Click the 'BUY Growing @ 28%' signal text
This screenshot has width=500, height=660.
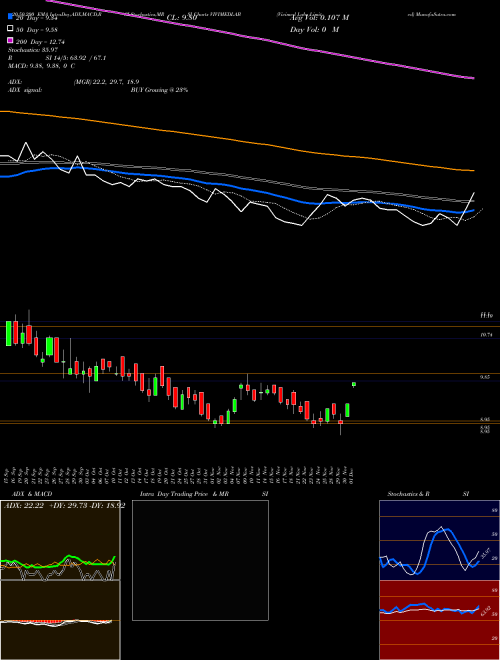[159, 90]
